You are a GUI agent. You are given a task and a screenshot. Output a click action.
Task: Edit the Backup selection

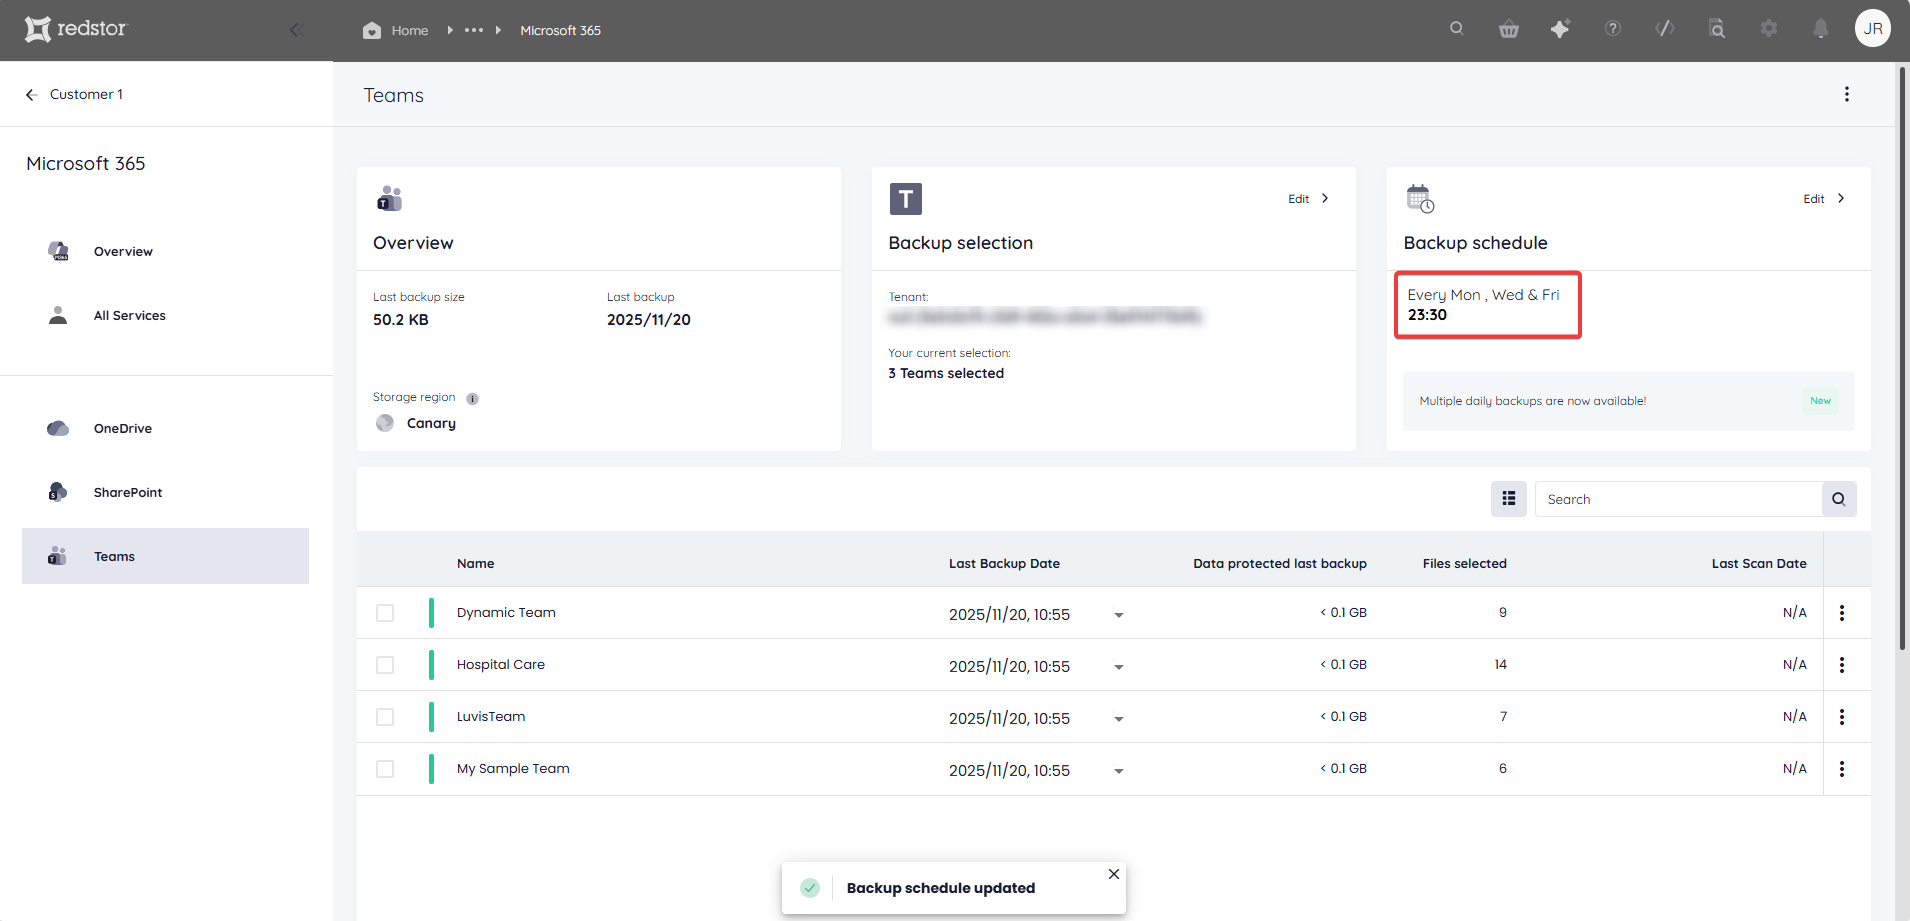pos(1308,199)
